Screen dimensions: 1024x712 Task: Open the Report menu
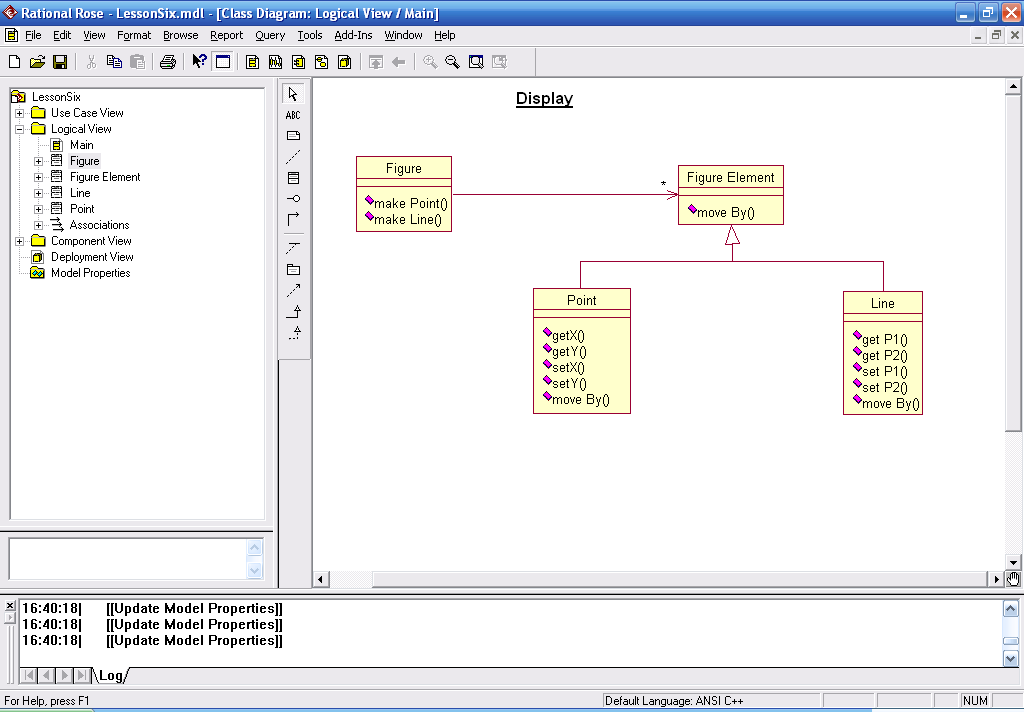[x=227, y=35]
